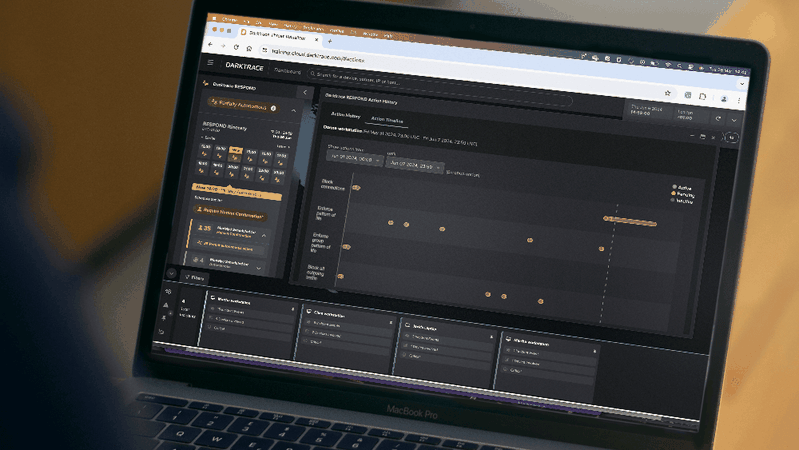Screen dimensions: 799x450
Task: Toggle the Inactive legend entry
Action: [x=681, y=201]
